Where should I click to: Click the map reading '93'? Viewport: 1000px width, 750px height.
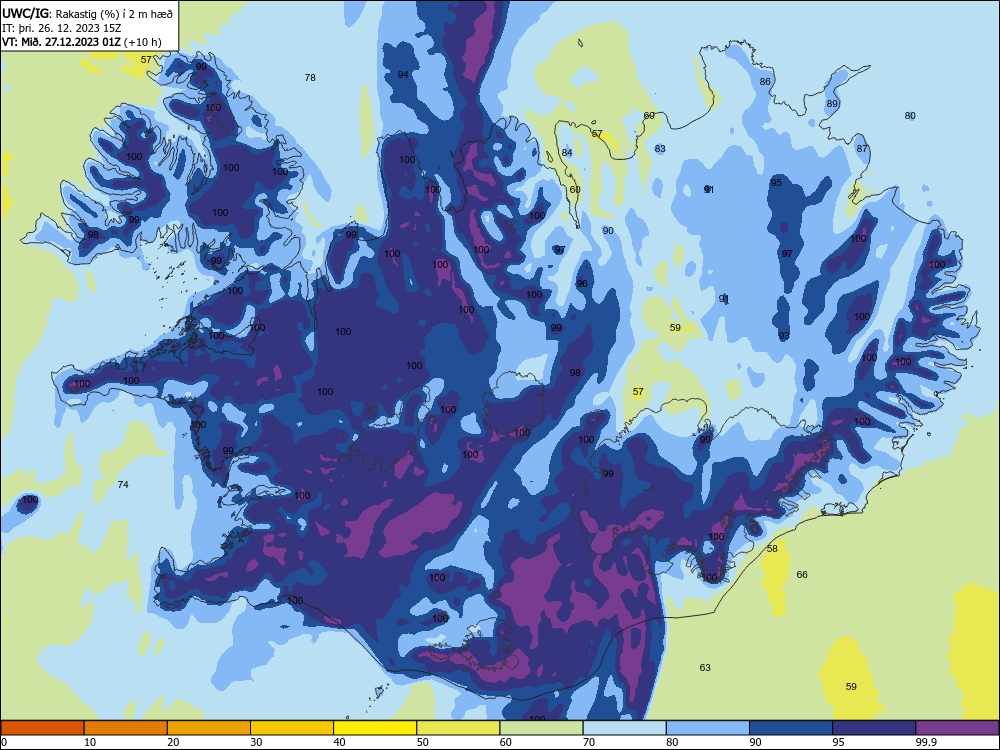[784, 335]
